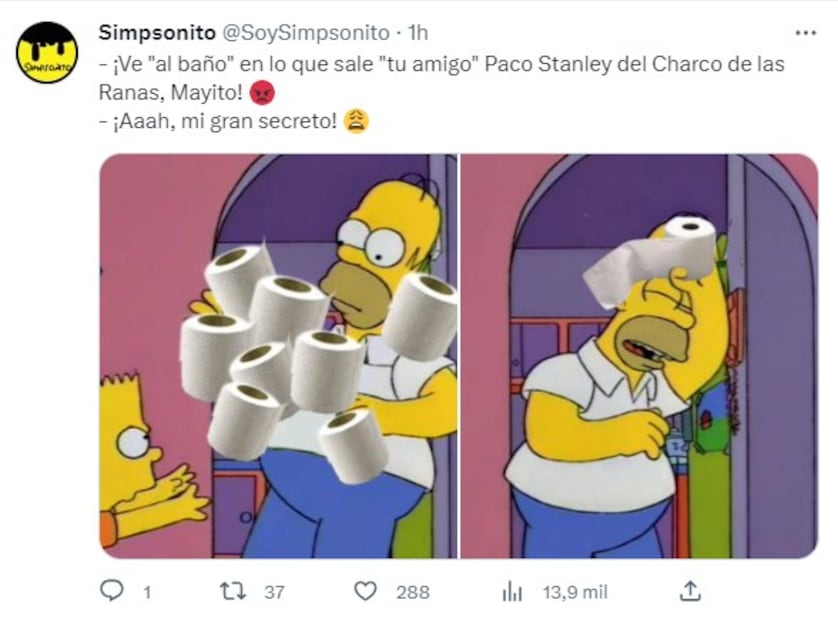Click the 288 likes count
838x620 pixels.
(x=413, y=592)
